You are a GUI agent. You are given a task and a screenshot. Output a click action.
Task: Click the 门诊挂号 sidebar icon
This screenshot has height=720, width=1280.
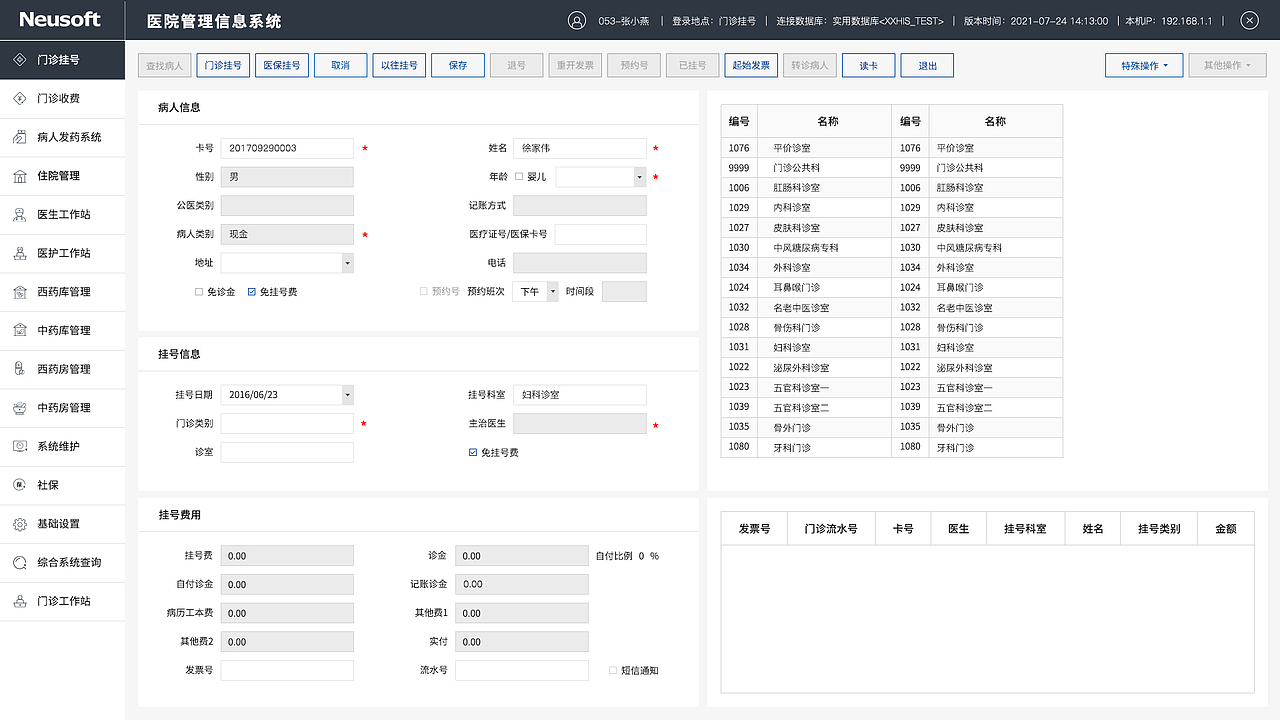[x=20, y=60]
